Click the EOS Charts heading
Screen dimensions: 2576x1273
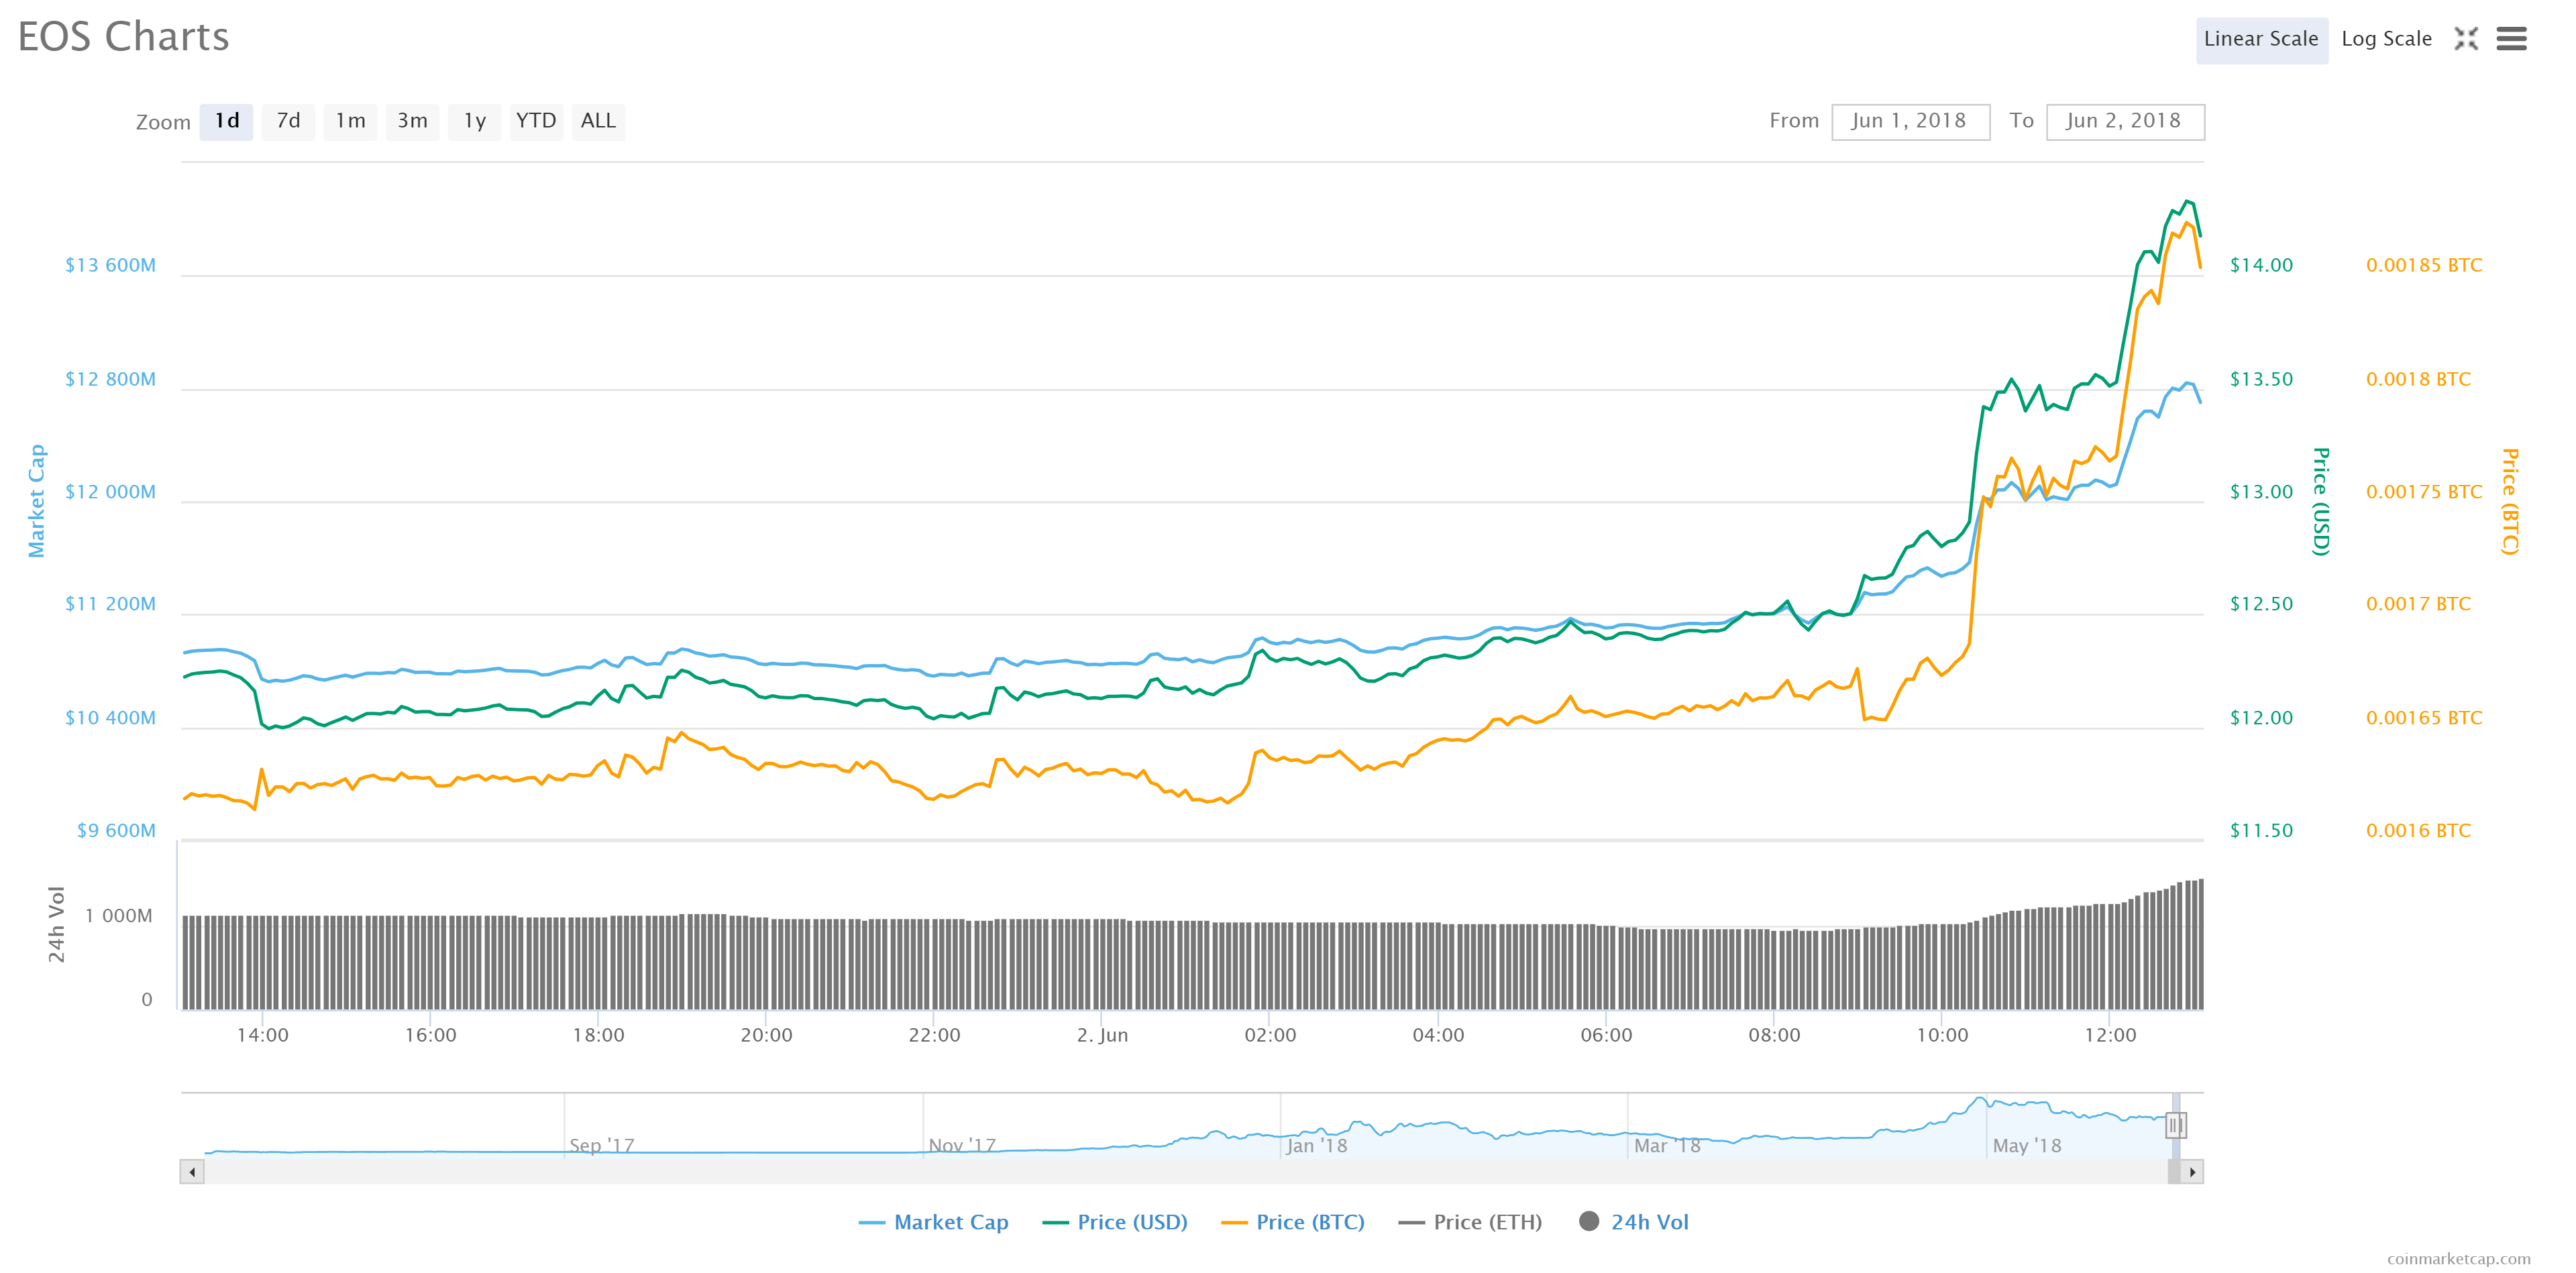124,37
